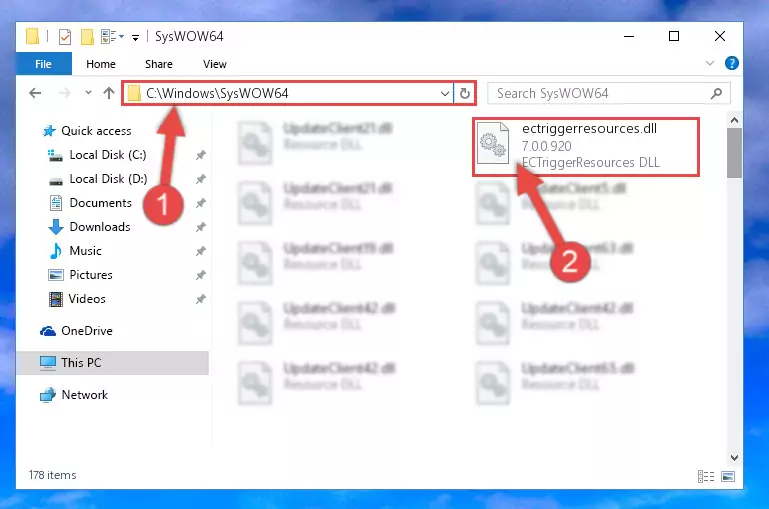Viewport: 769px width, 509px height.
Task: Open the address bar history dropdown
Action: point(444,93)
